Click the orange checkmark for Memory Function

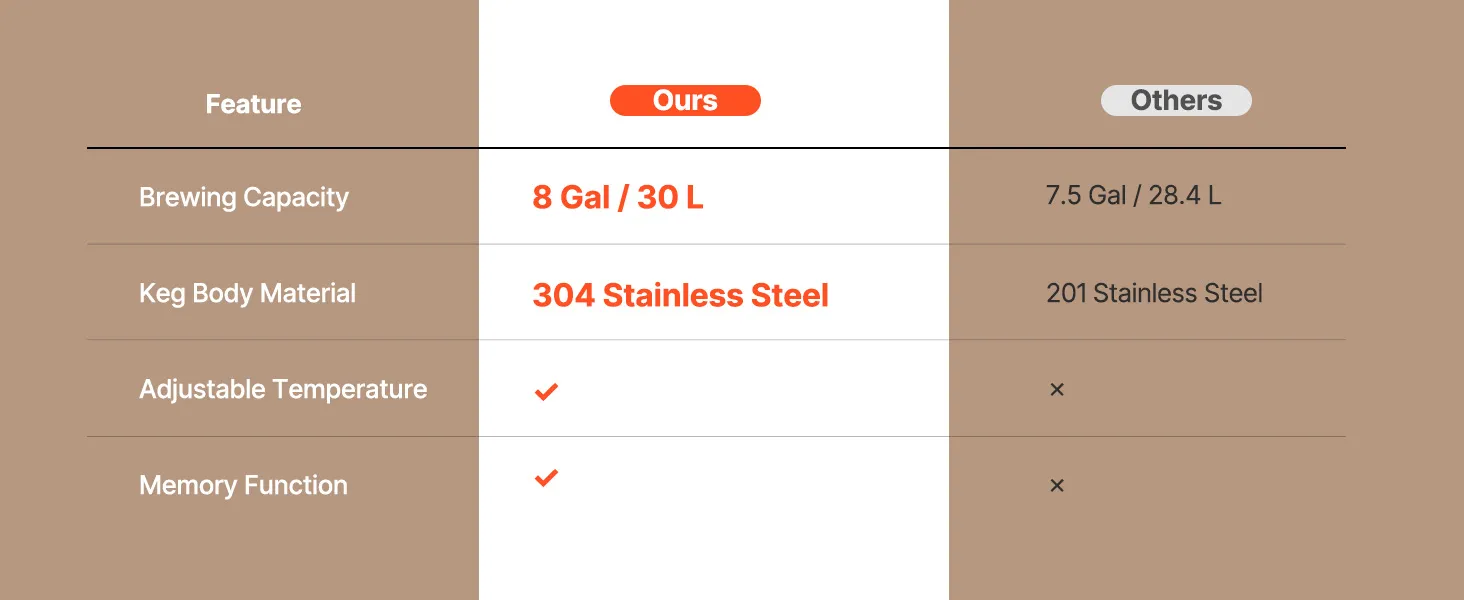[545, 478]
